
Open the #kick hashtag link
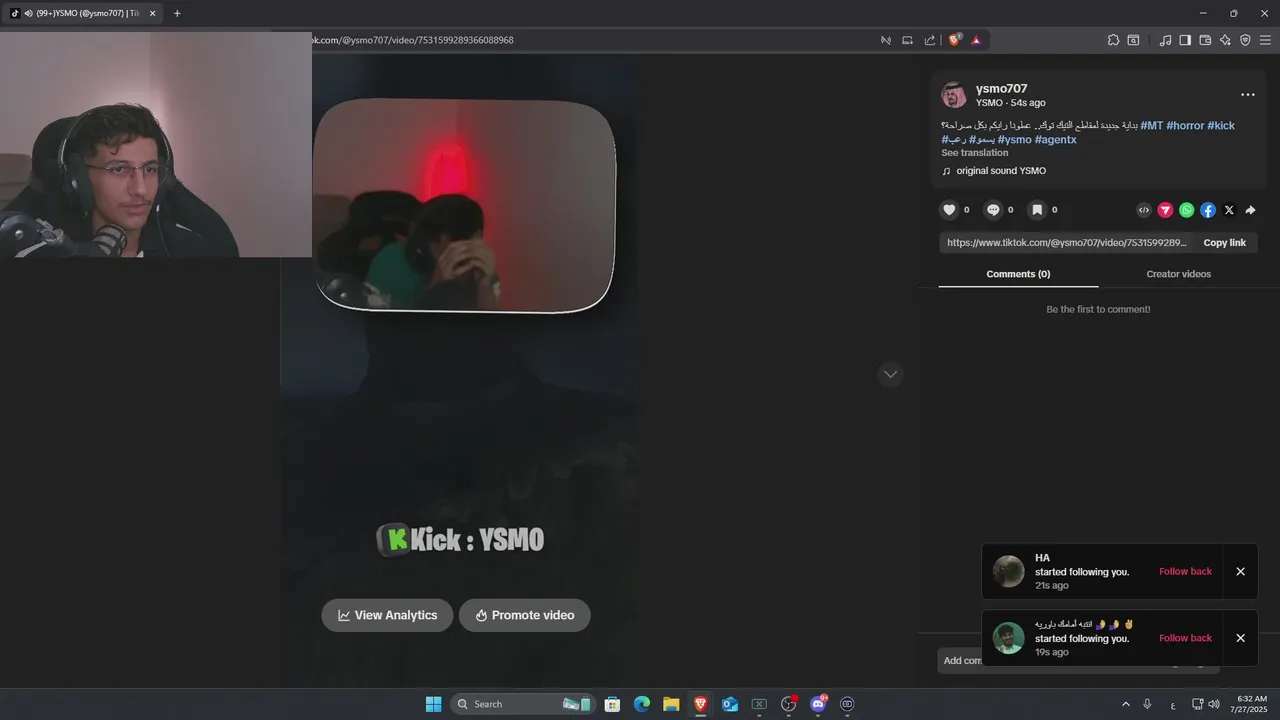(x=1221, y=126)
